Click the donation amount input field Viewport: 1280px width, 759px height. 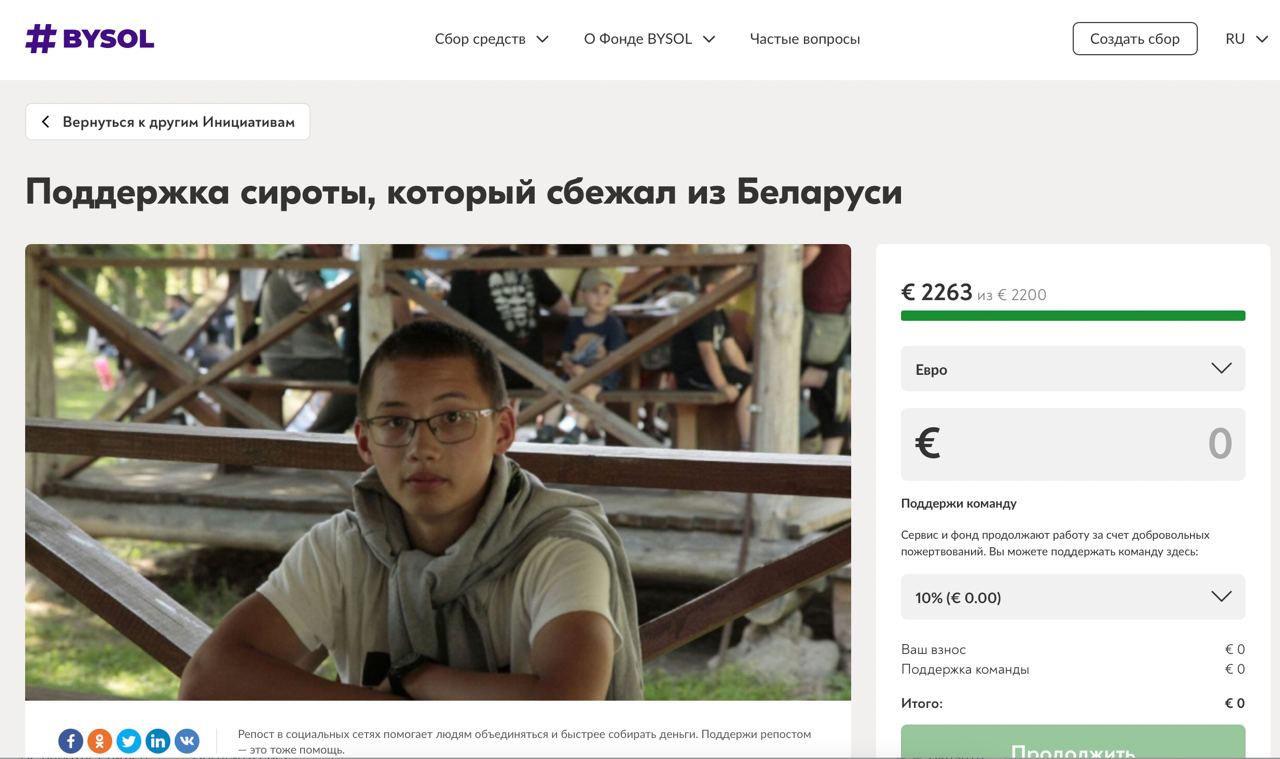(x=1073, y=444)
